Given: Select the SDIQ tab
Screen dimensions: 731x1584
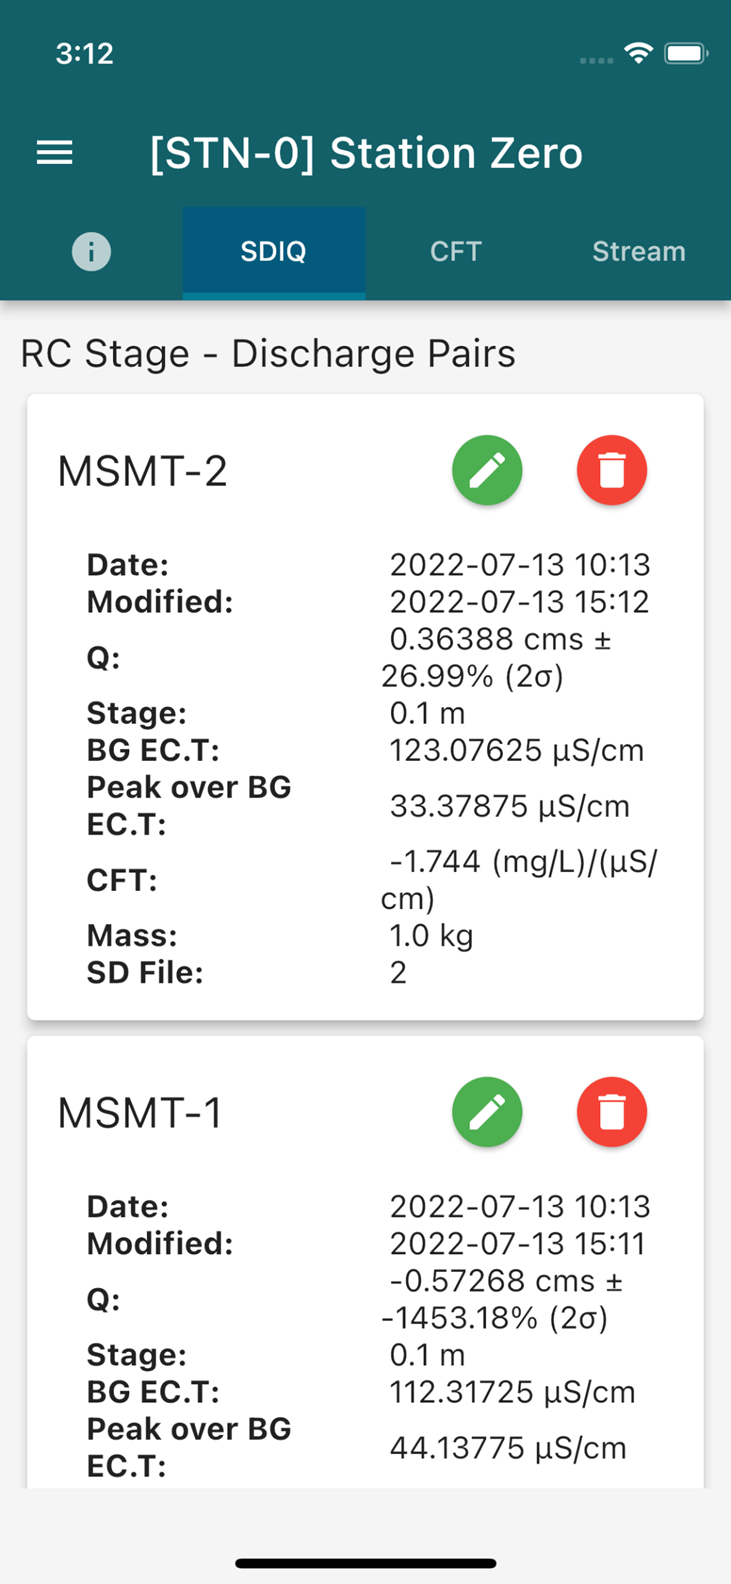Looking at the screenshot, I should (x=273, y=251).
